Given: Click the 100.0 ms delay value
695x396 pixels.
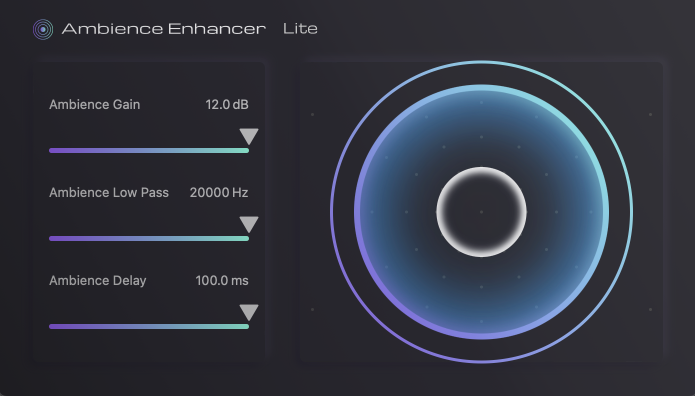Looking at the screenshot, I should click(222, 281).
